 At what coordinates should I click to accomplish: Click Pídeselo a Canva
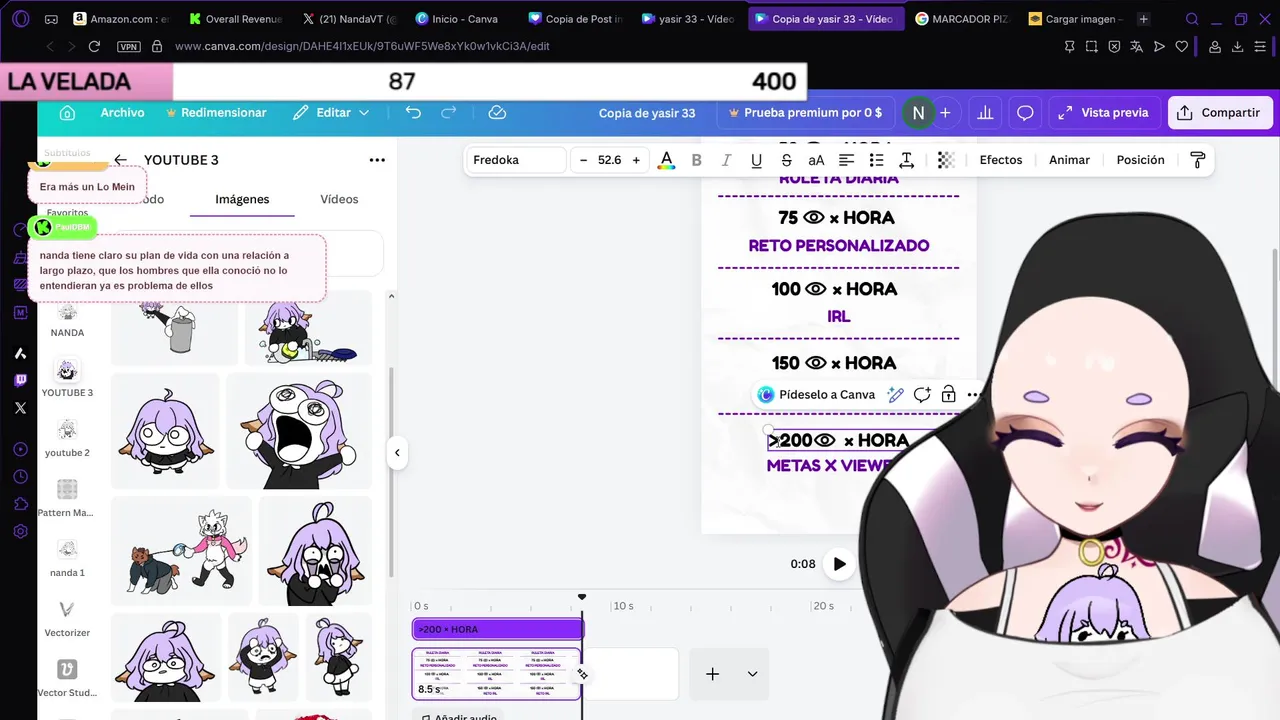[x=816, y=395]
